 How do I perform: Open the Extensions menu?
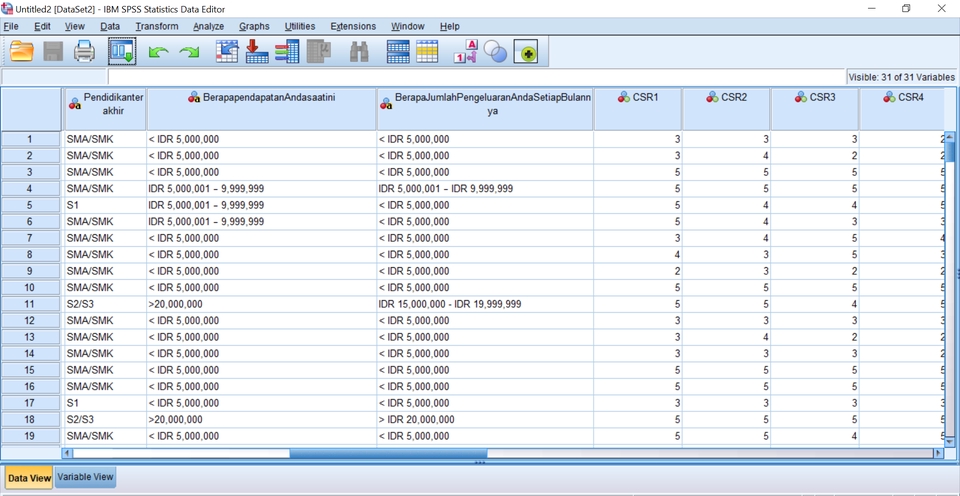point(353,26)
